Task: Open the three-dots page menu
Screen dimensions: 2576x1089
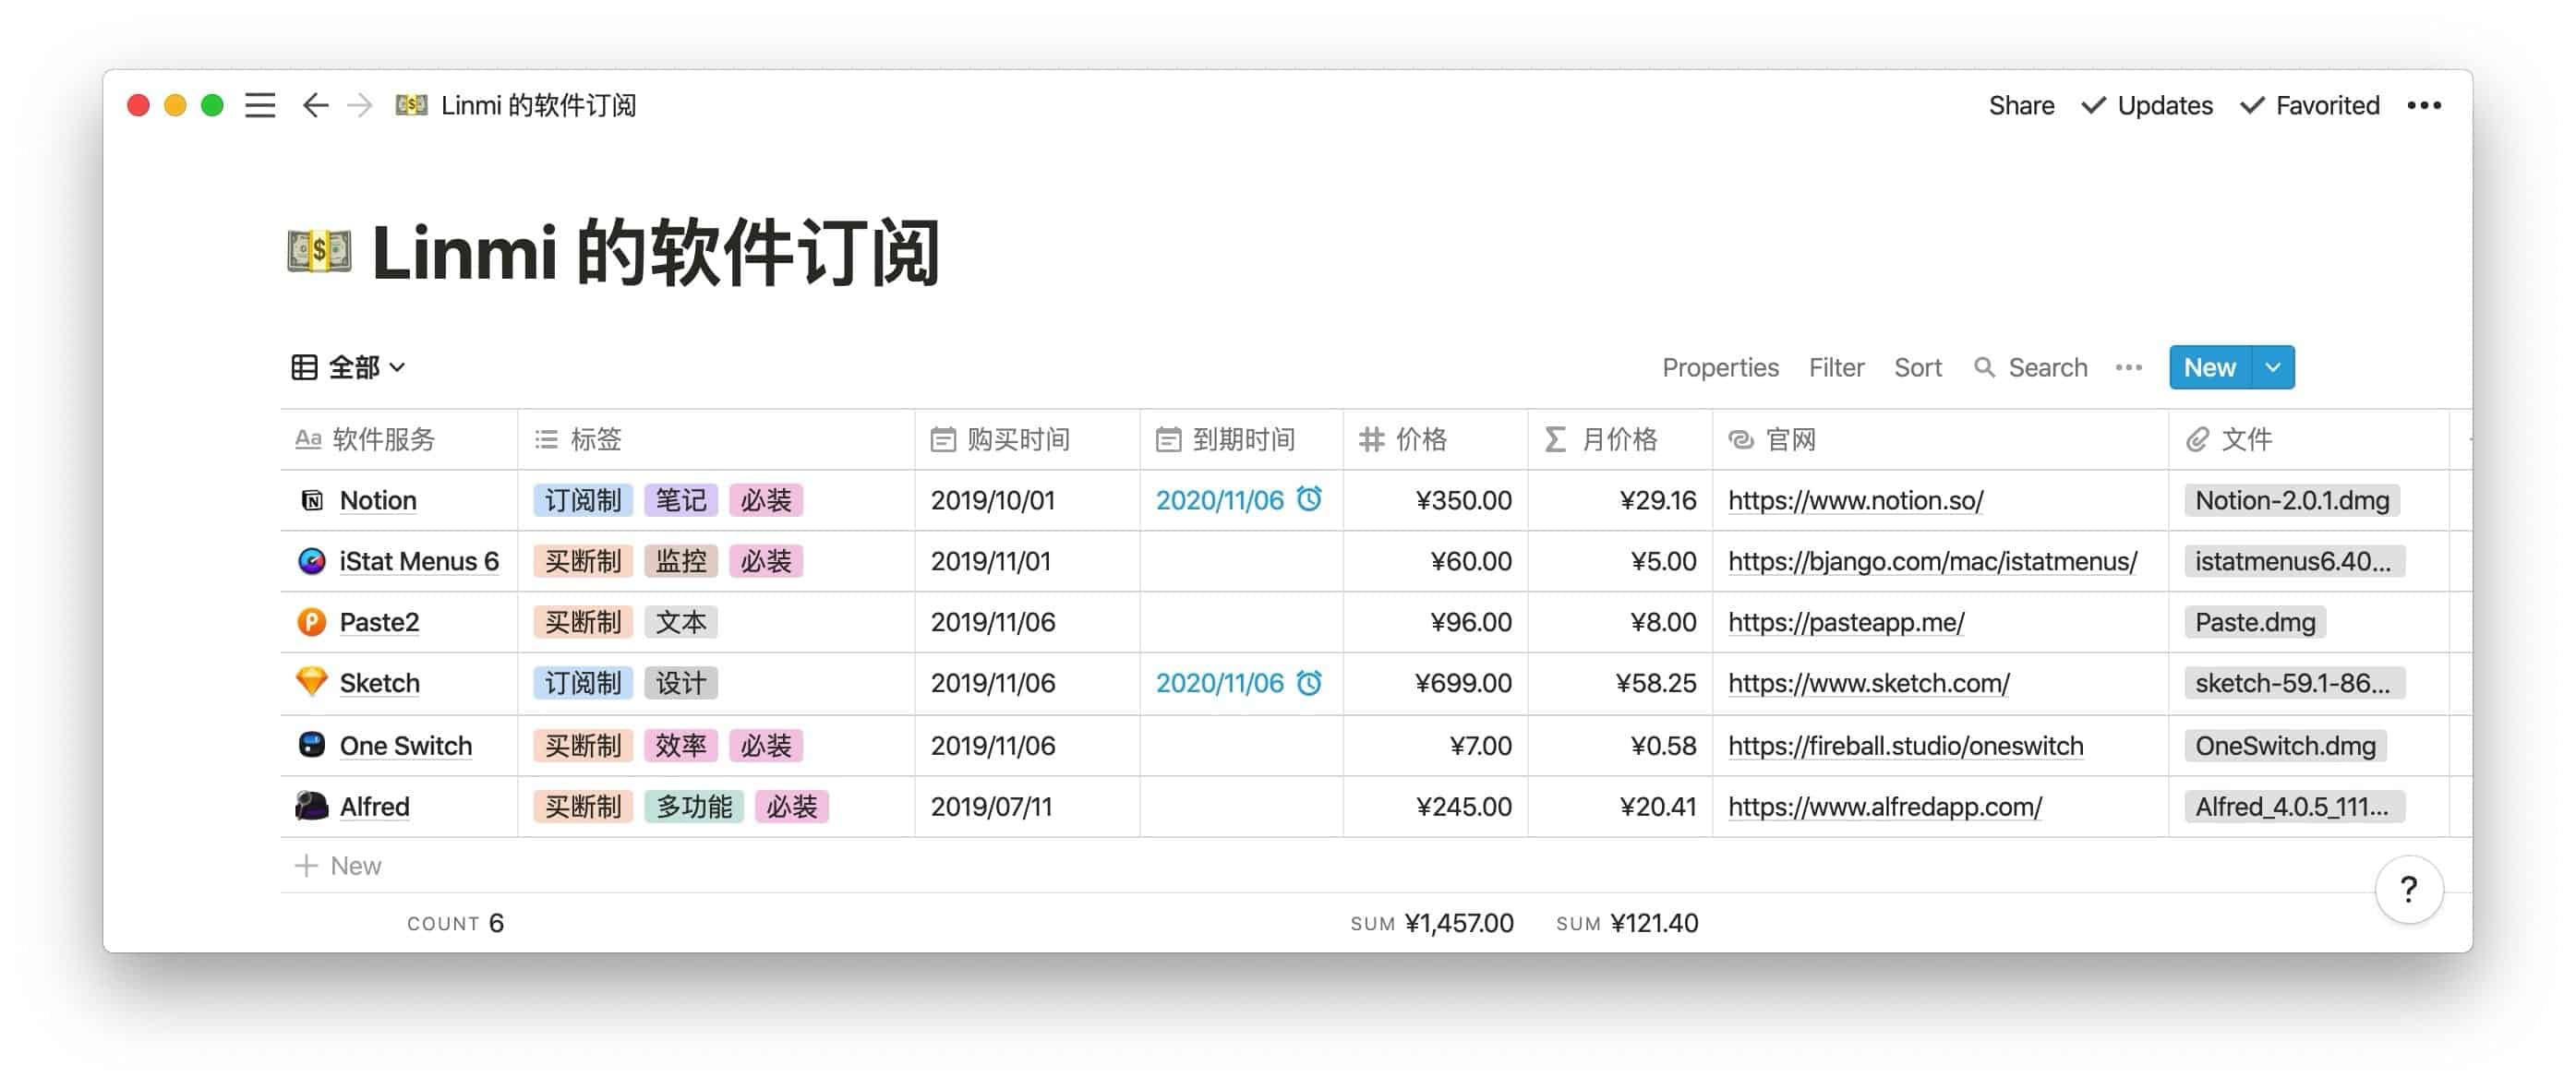Action: click(2424, 105)
